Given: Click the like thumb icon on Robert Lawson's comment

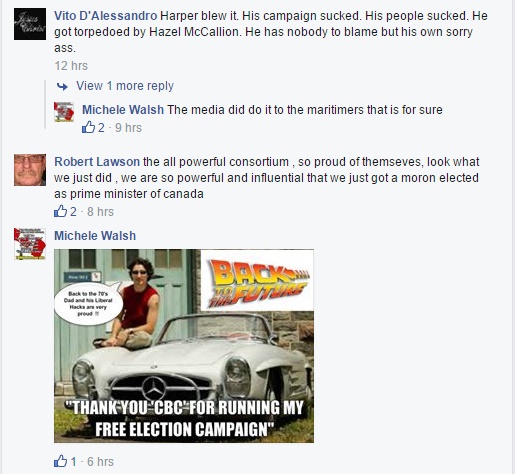Looking at the screenshot, I should tap(60, 211).
